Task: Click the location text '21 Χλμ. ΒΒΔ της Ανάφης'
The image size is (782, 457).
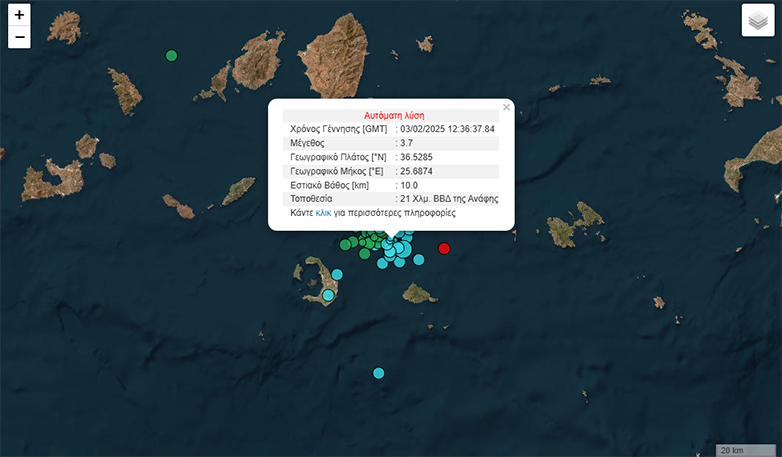Action: [449, 199]
